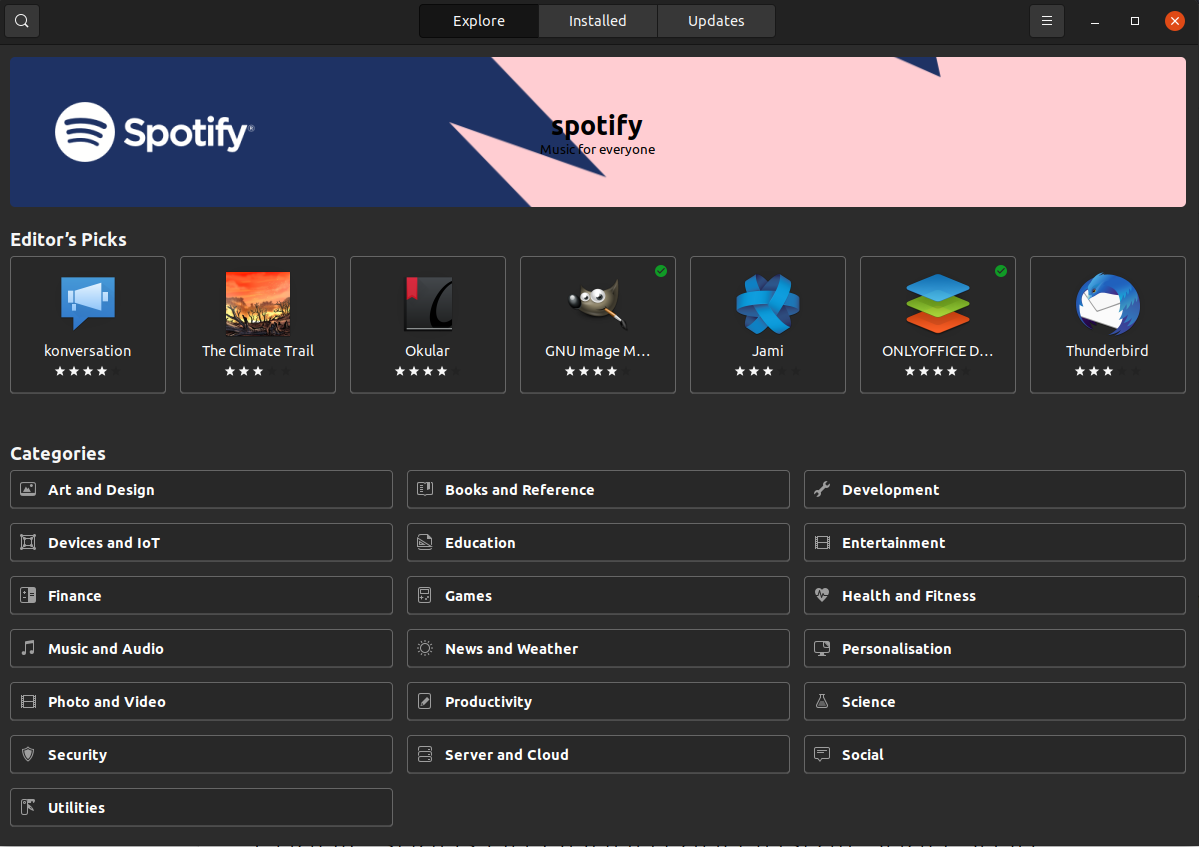
Task: Click the Thunderbird app icon
Action: coord(1107,303)
